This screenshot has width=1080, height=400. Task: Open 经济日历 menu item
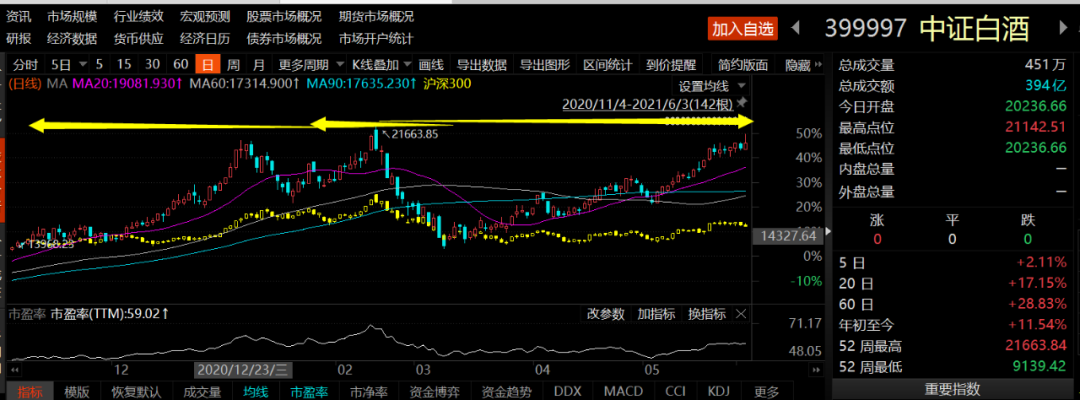pos(205,39)
